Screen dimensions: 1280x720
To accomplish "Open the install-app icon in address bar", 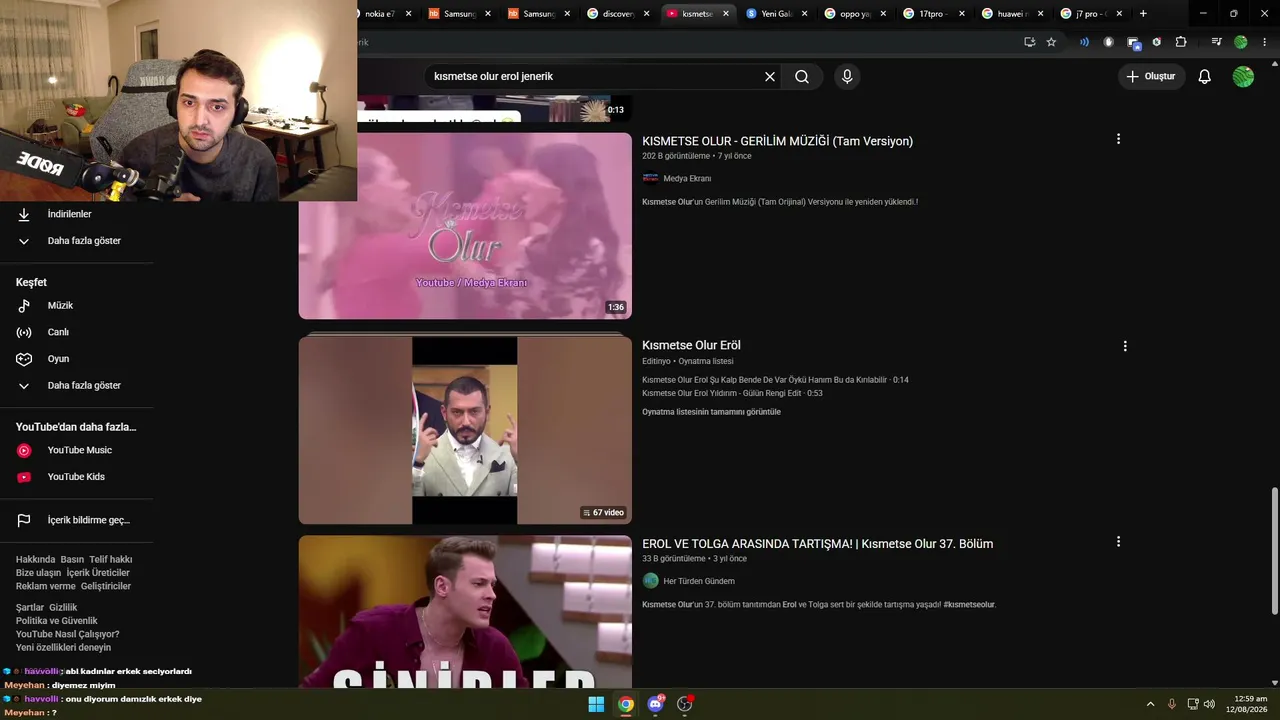I will pos(1029,42).
